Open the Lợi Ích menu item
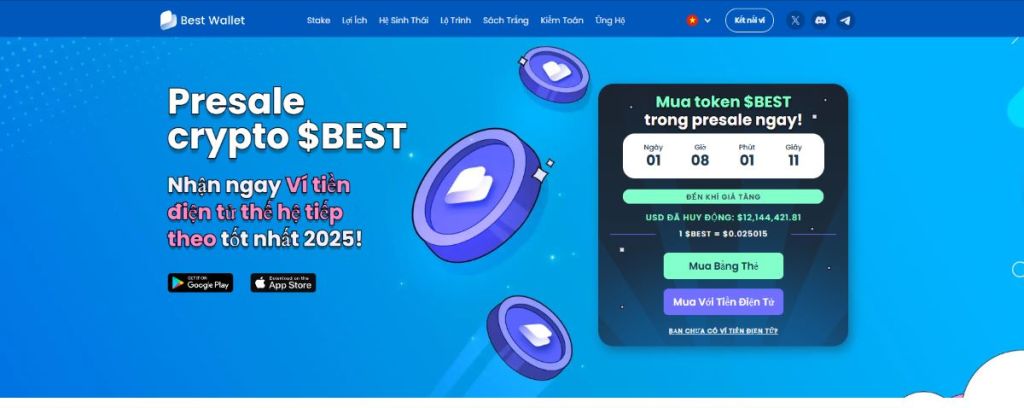This screenshot has width=1024, height=408. [x=355, y=20]
